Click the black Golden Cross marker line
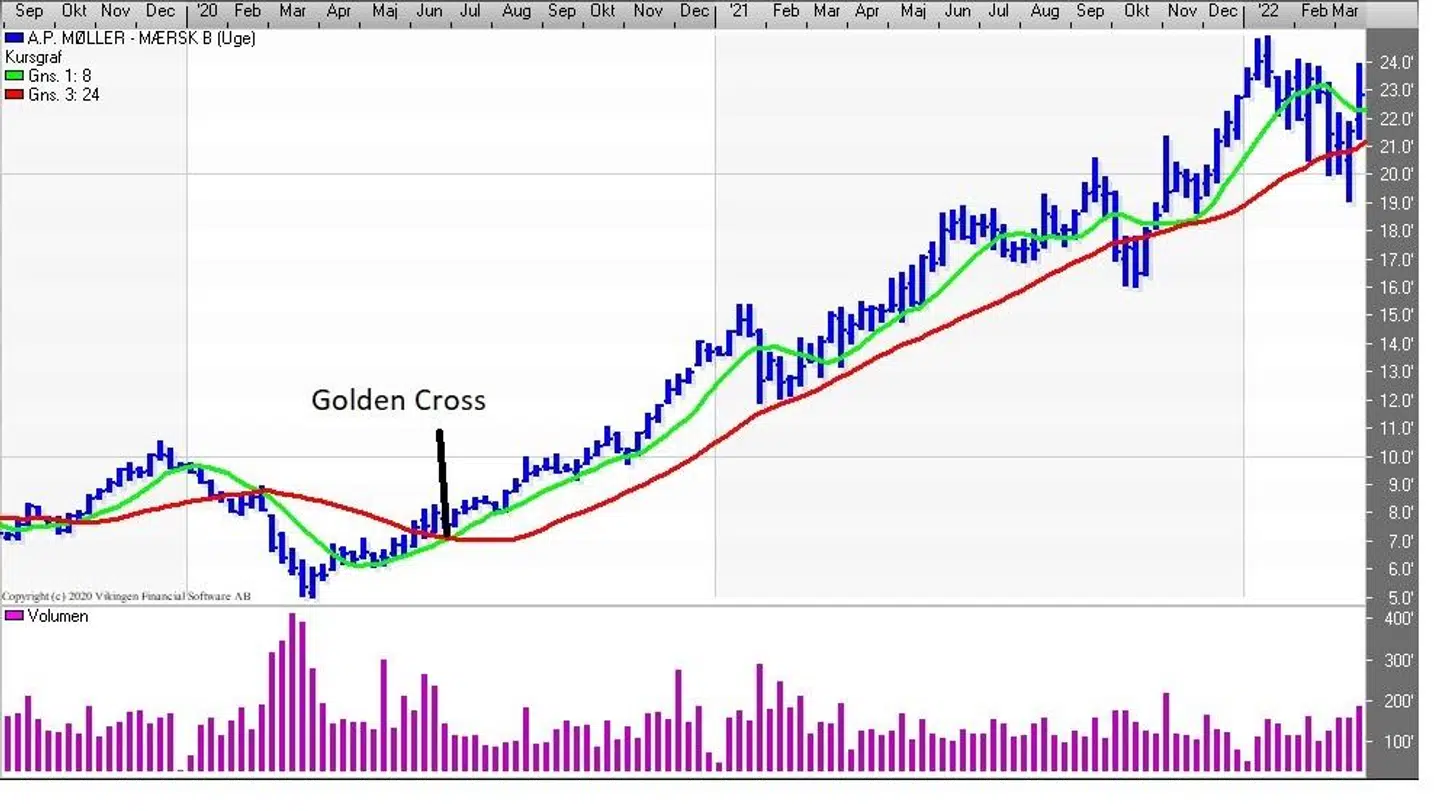This screenshot has width=1440, height=811. pyautogui.click(x=442, y=482)
